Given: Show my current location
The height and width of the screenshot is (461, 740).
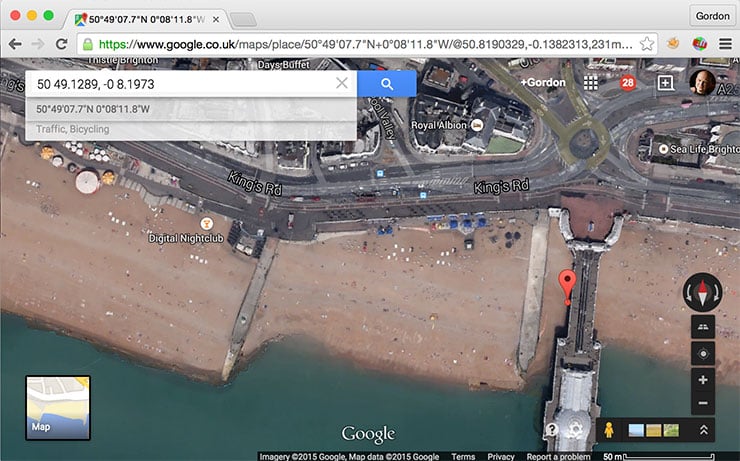Looking at the screenshot, I should pyautogui.click(x=701, y=353).
